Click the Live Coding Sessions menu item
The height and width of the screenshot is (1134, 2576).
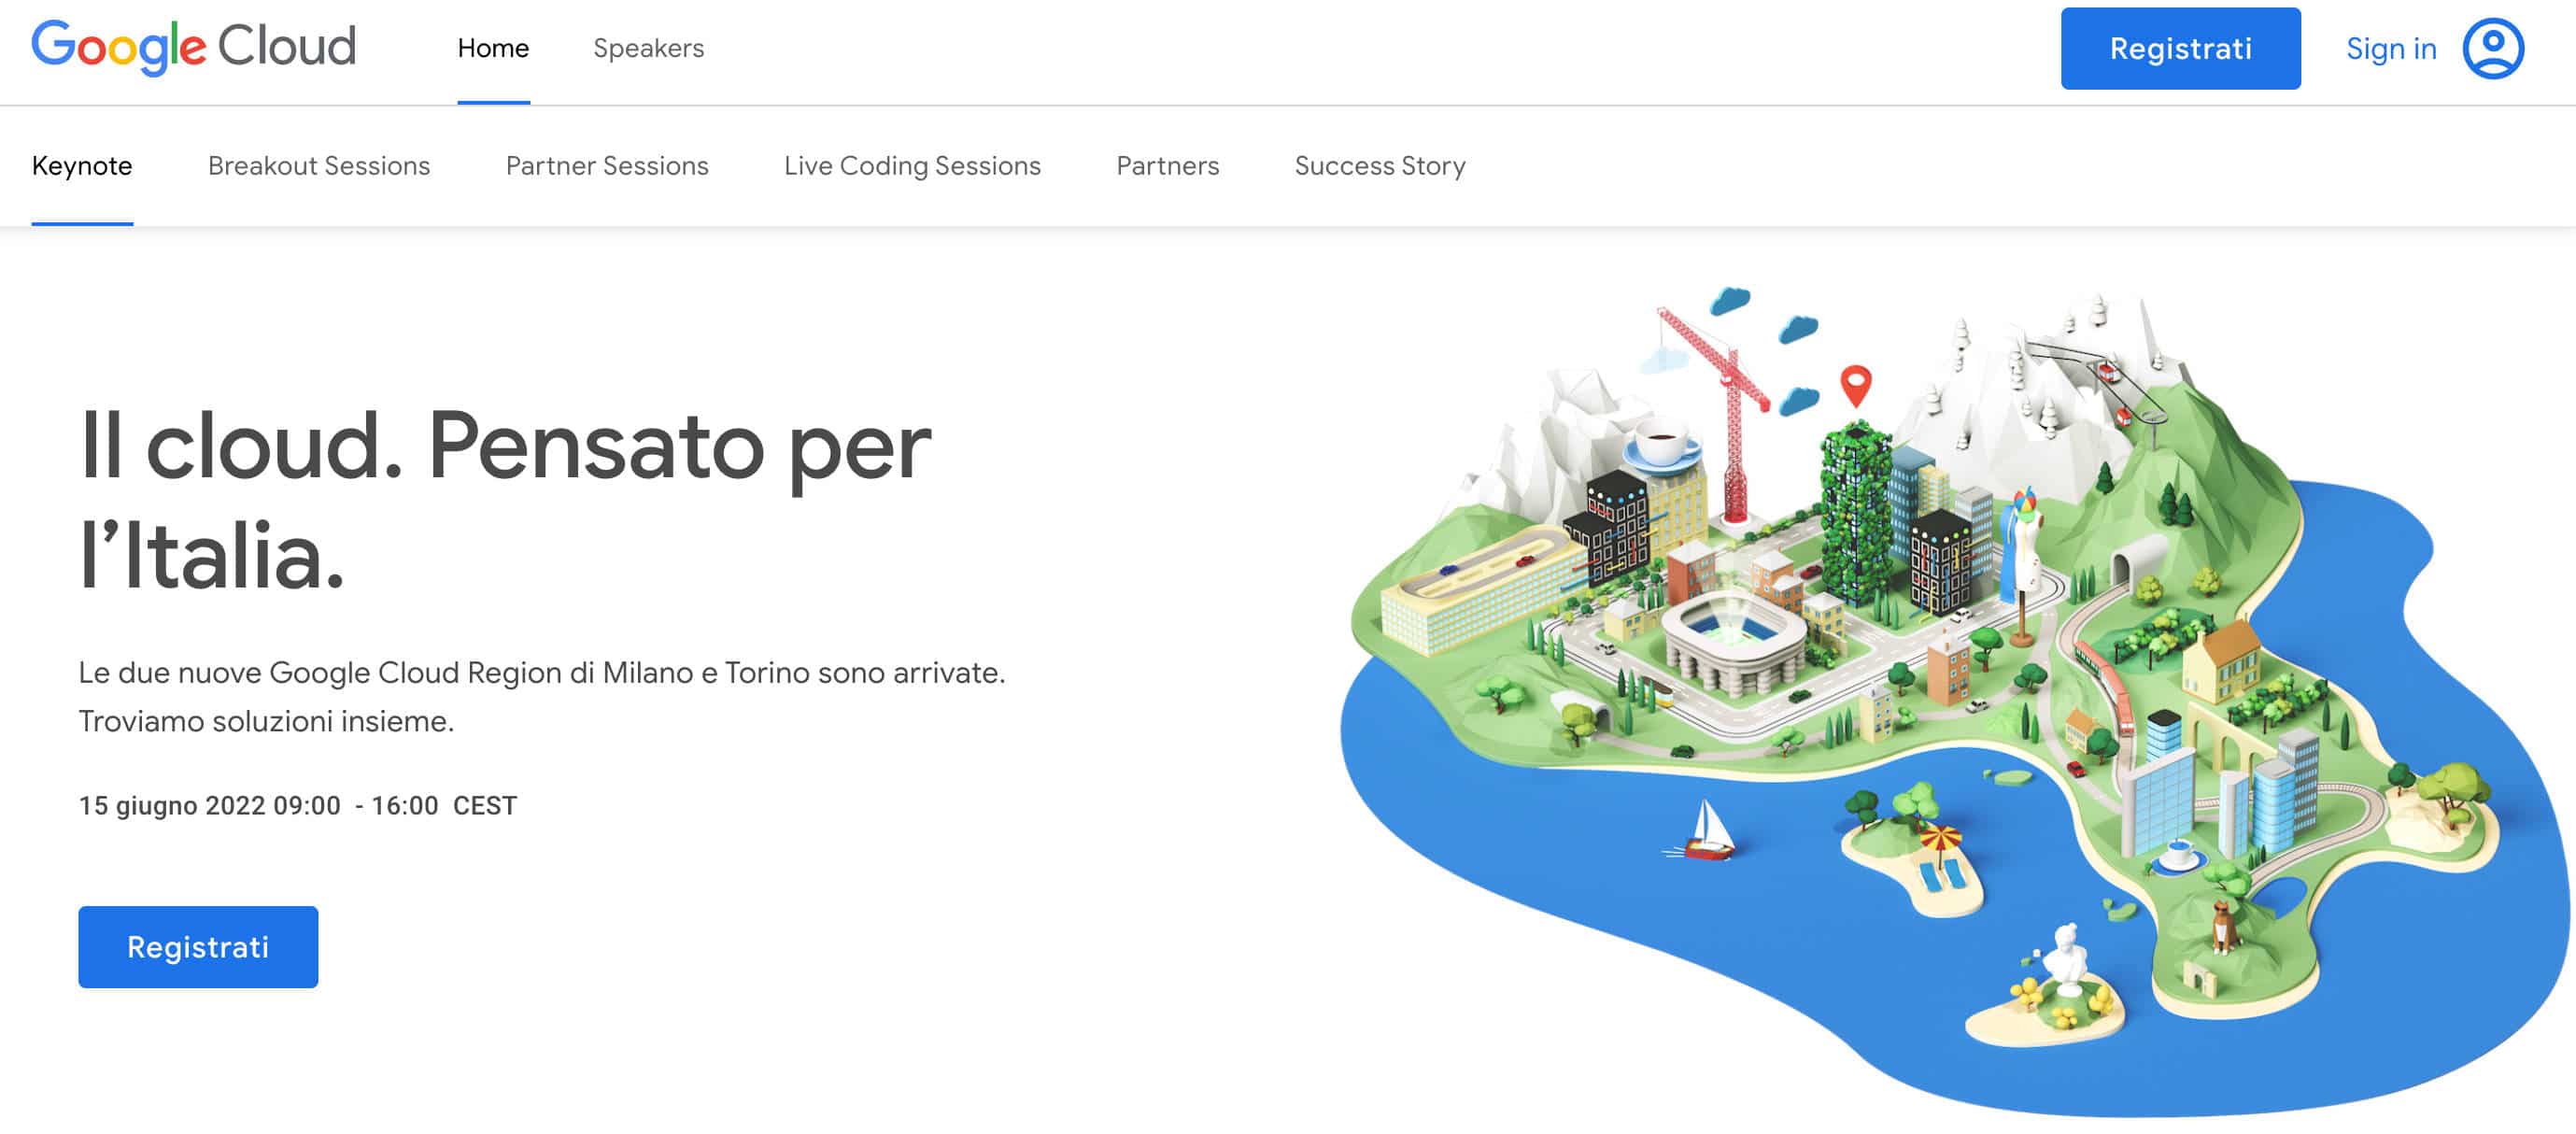[912, 164]
